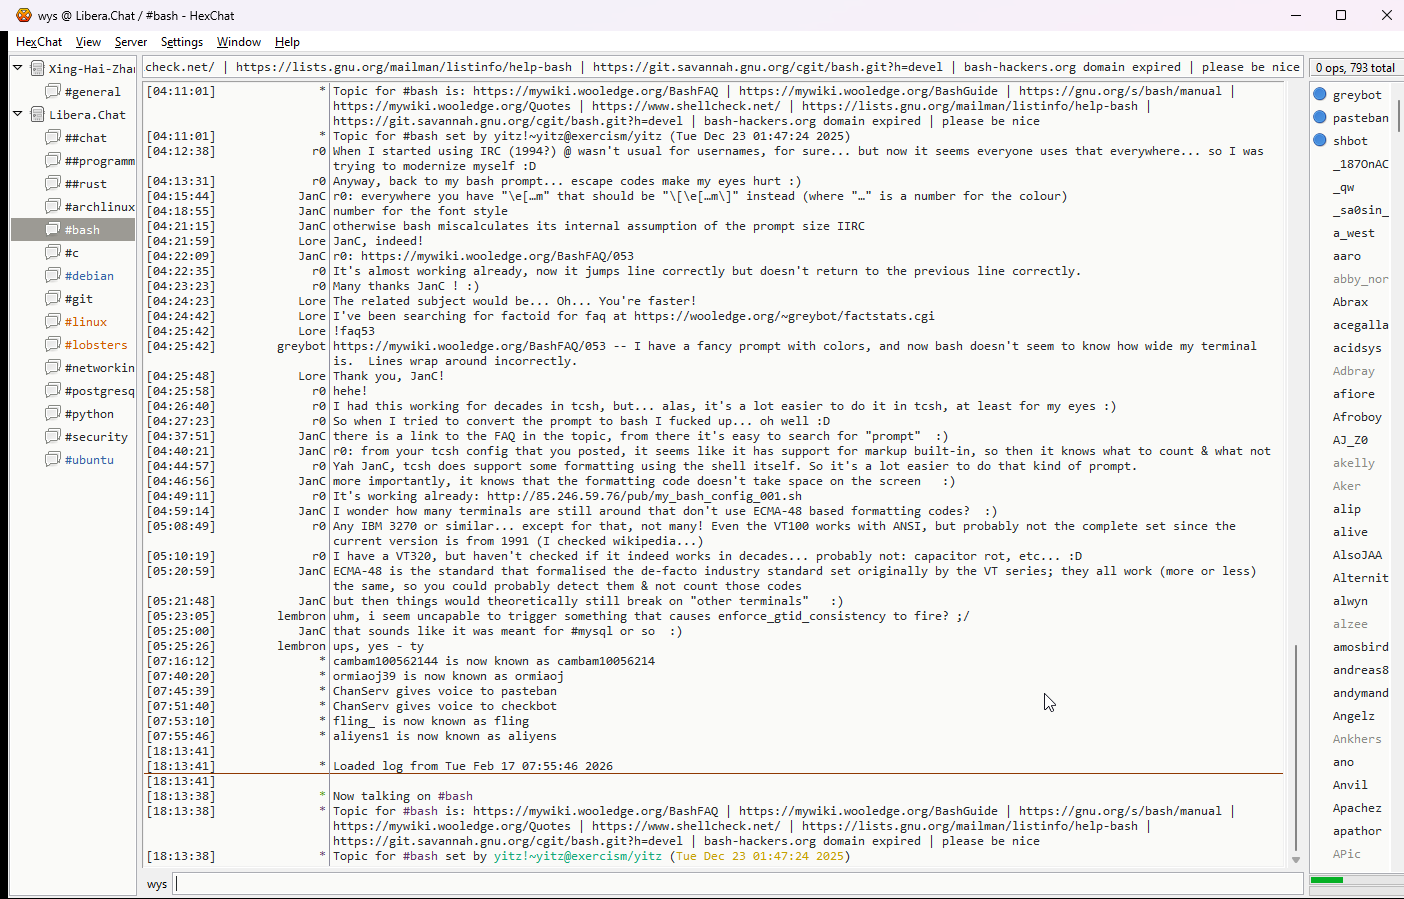Viewport: 1404px width, 899px height.
Task: Click the channel icon beside #lobsters
Action: tap(53, 344)
